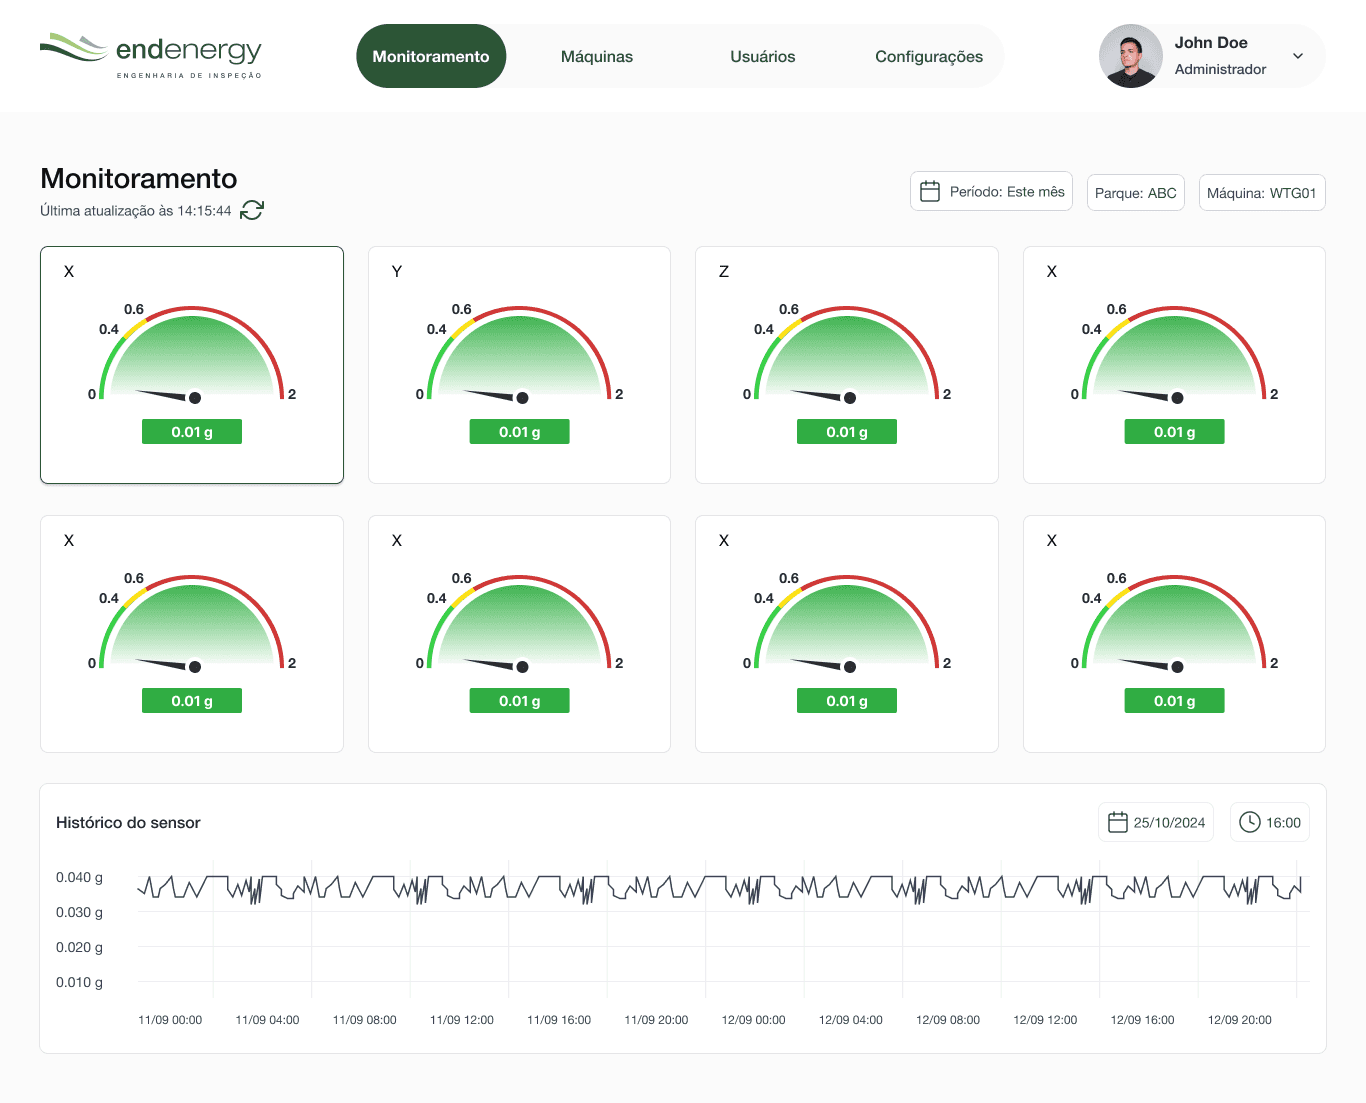The width and height of the screenshot is (1366, 1103).
Task: Click the 0.01 g value on Z gauge
Action: pyautogui.click(x=847, y=432)
